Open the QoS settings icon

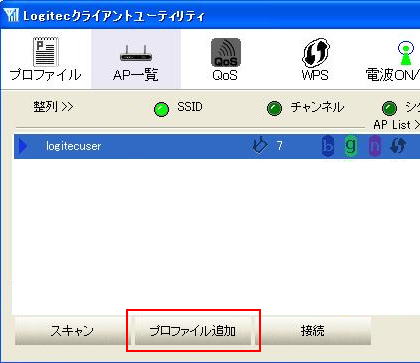pyautogui.click(x=226, y=52)
